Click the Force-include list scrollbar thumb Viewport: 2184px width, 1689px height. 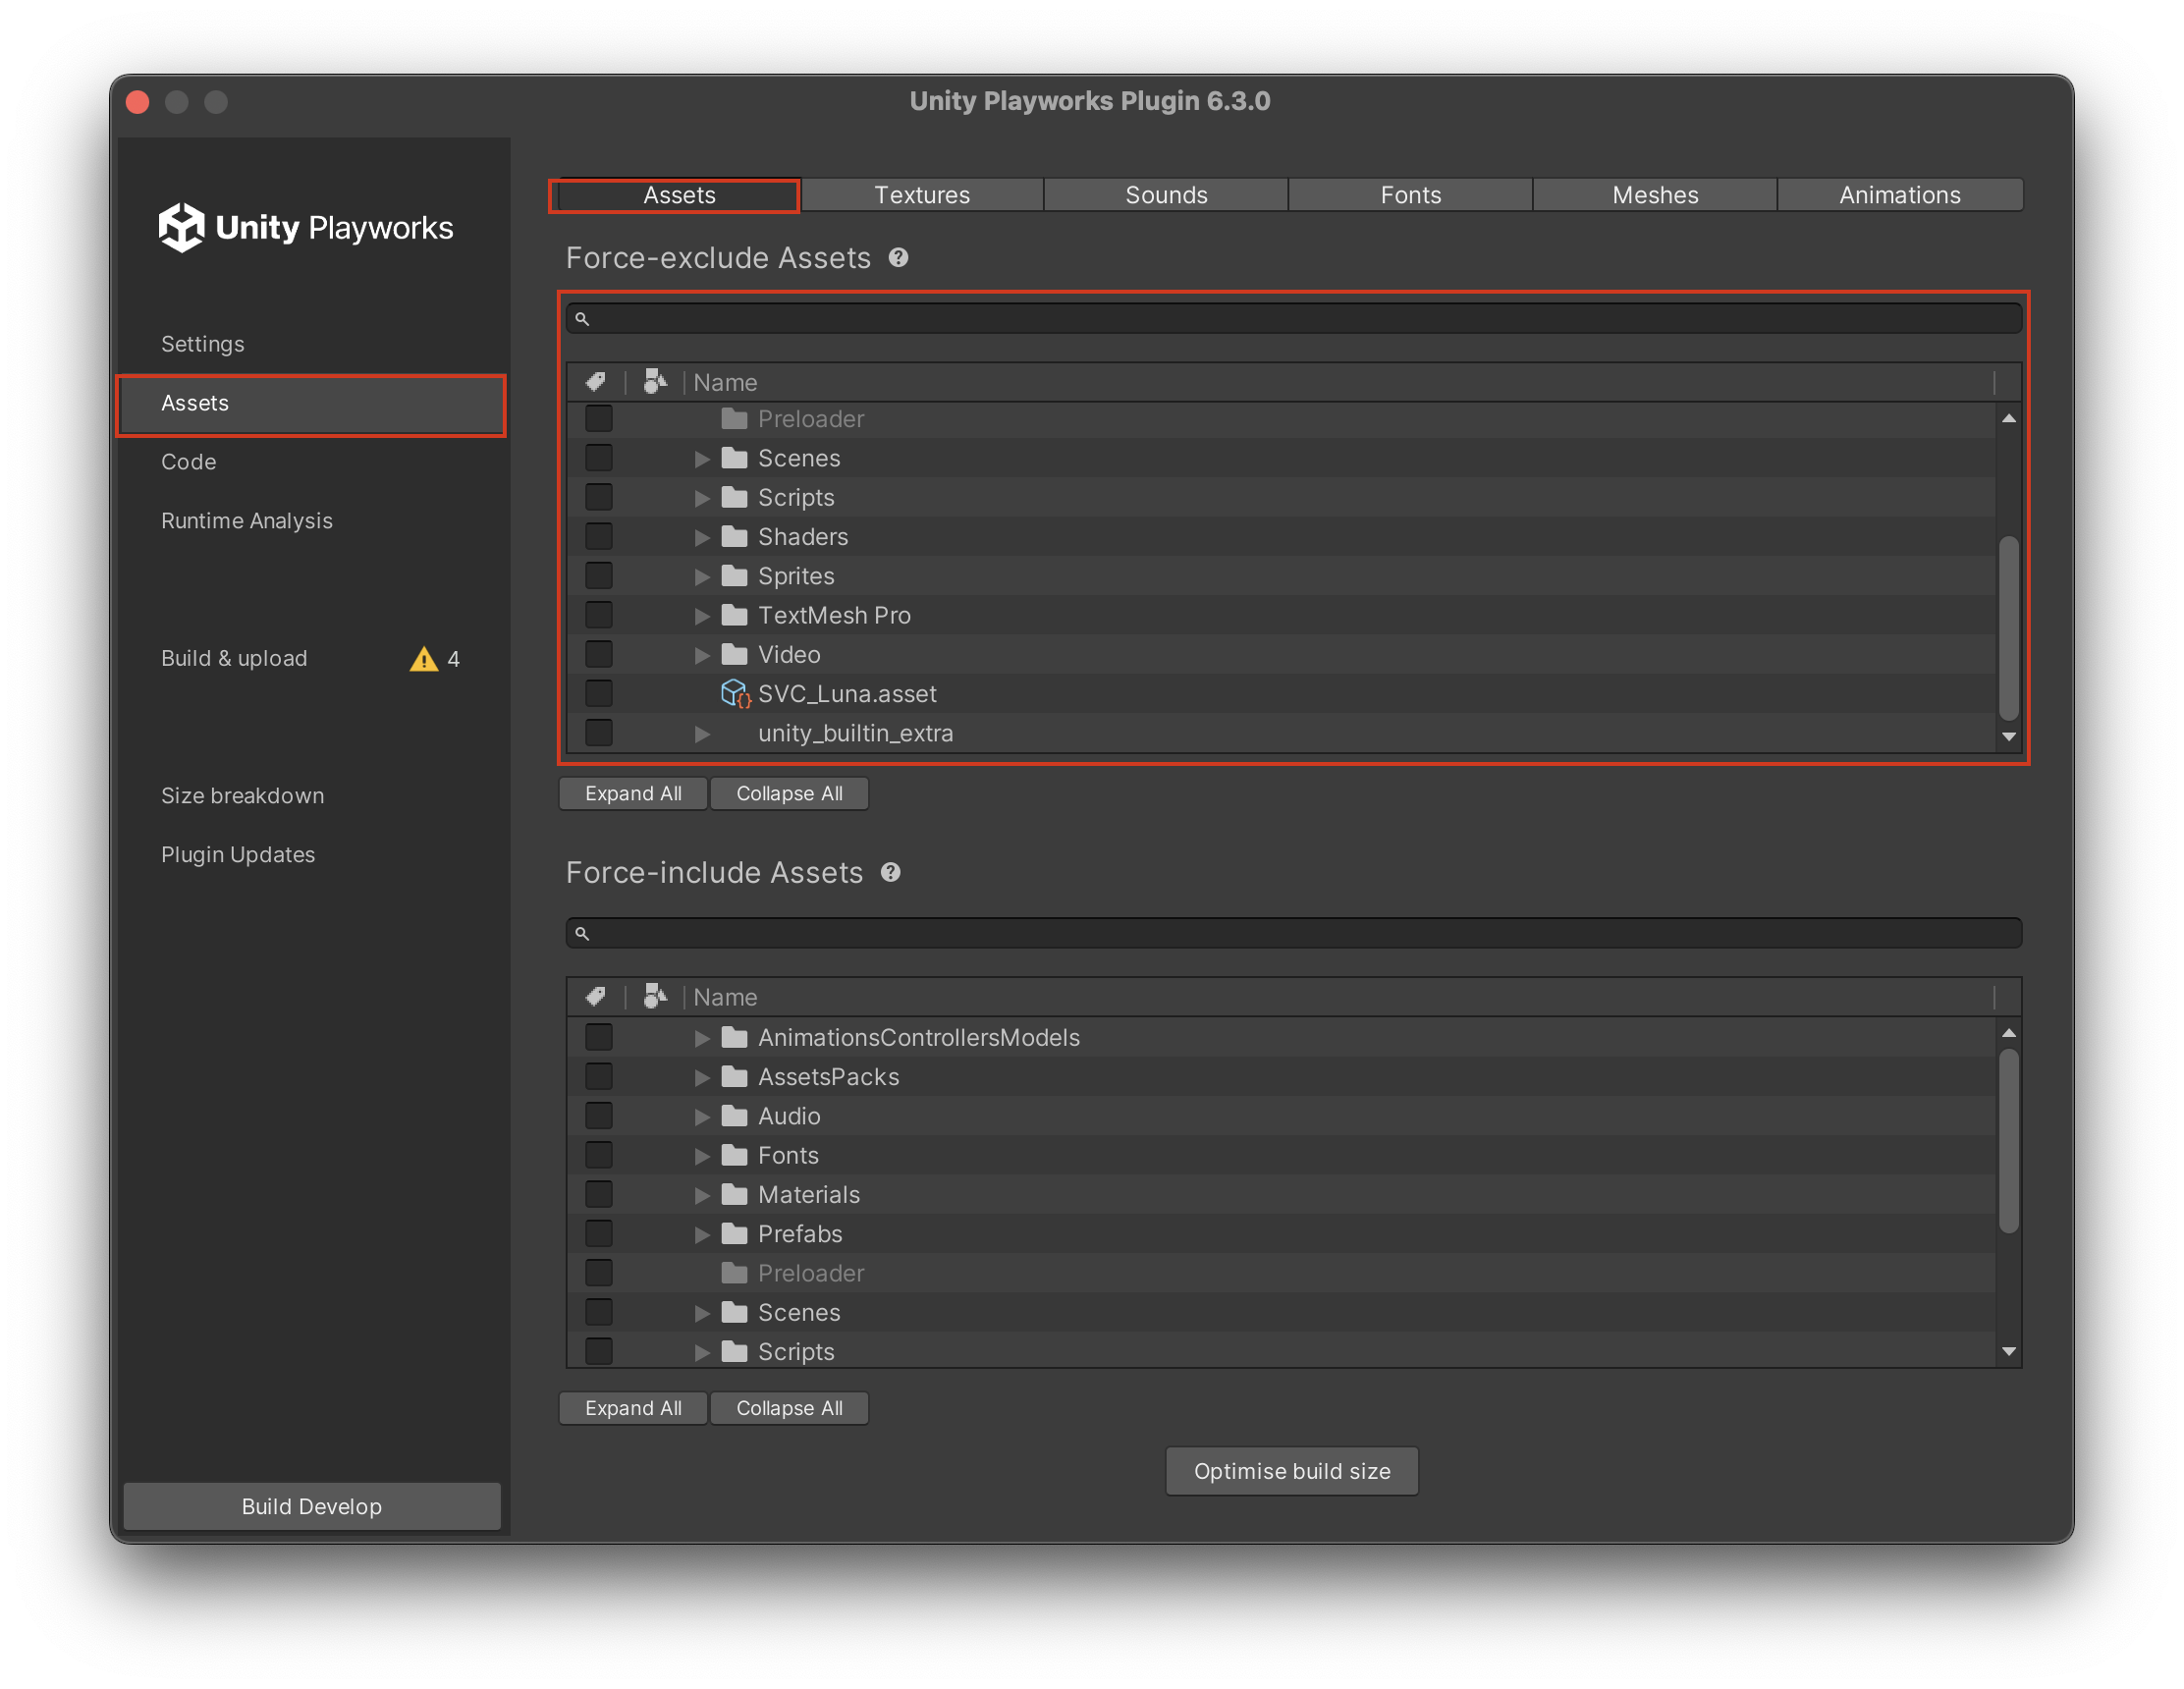point(2008,1140)
